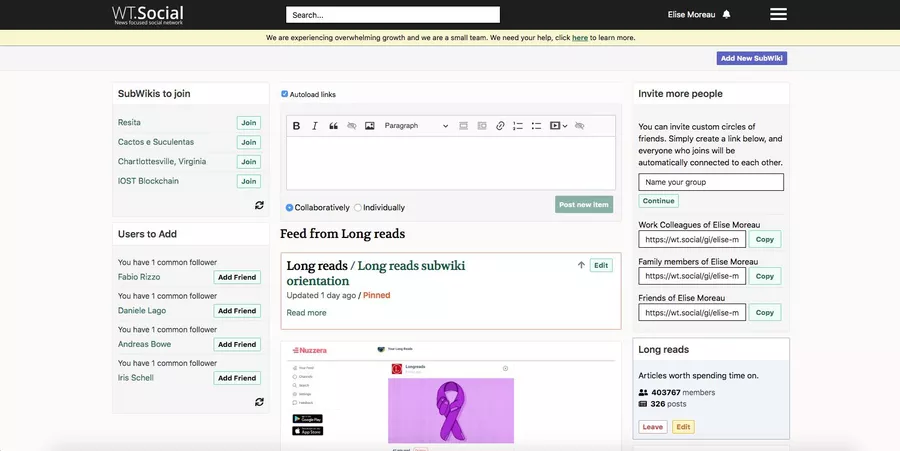Open notifications bell icon
Image resolution: width=900 pixels, height=451 pixels.
[727, 14]
